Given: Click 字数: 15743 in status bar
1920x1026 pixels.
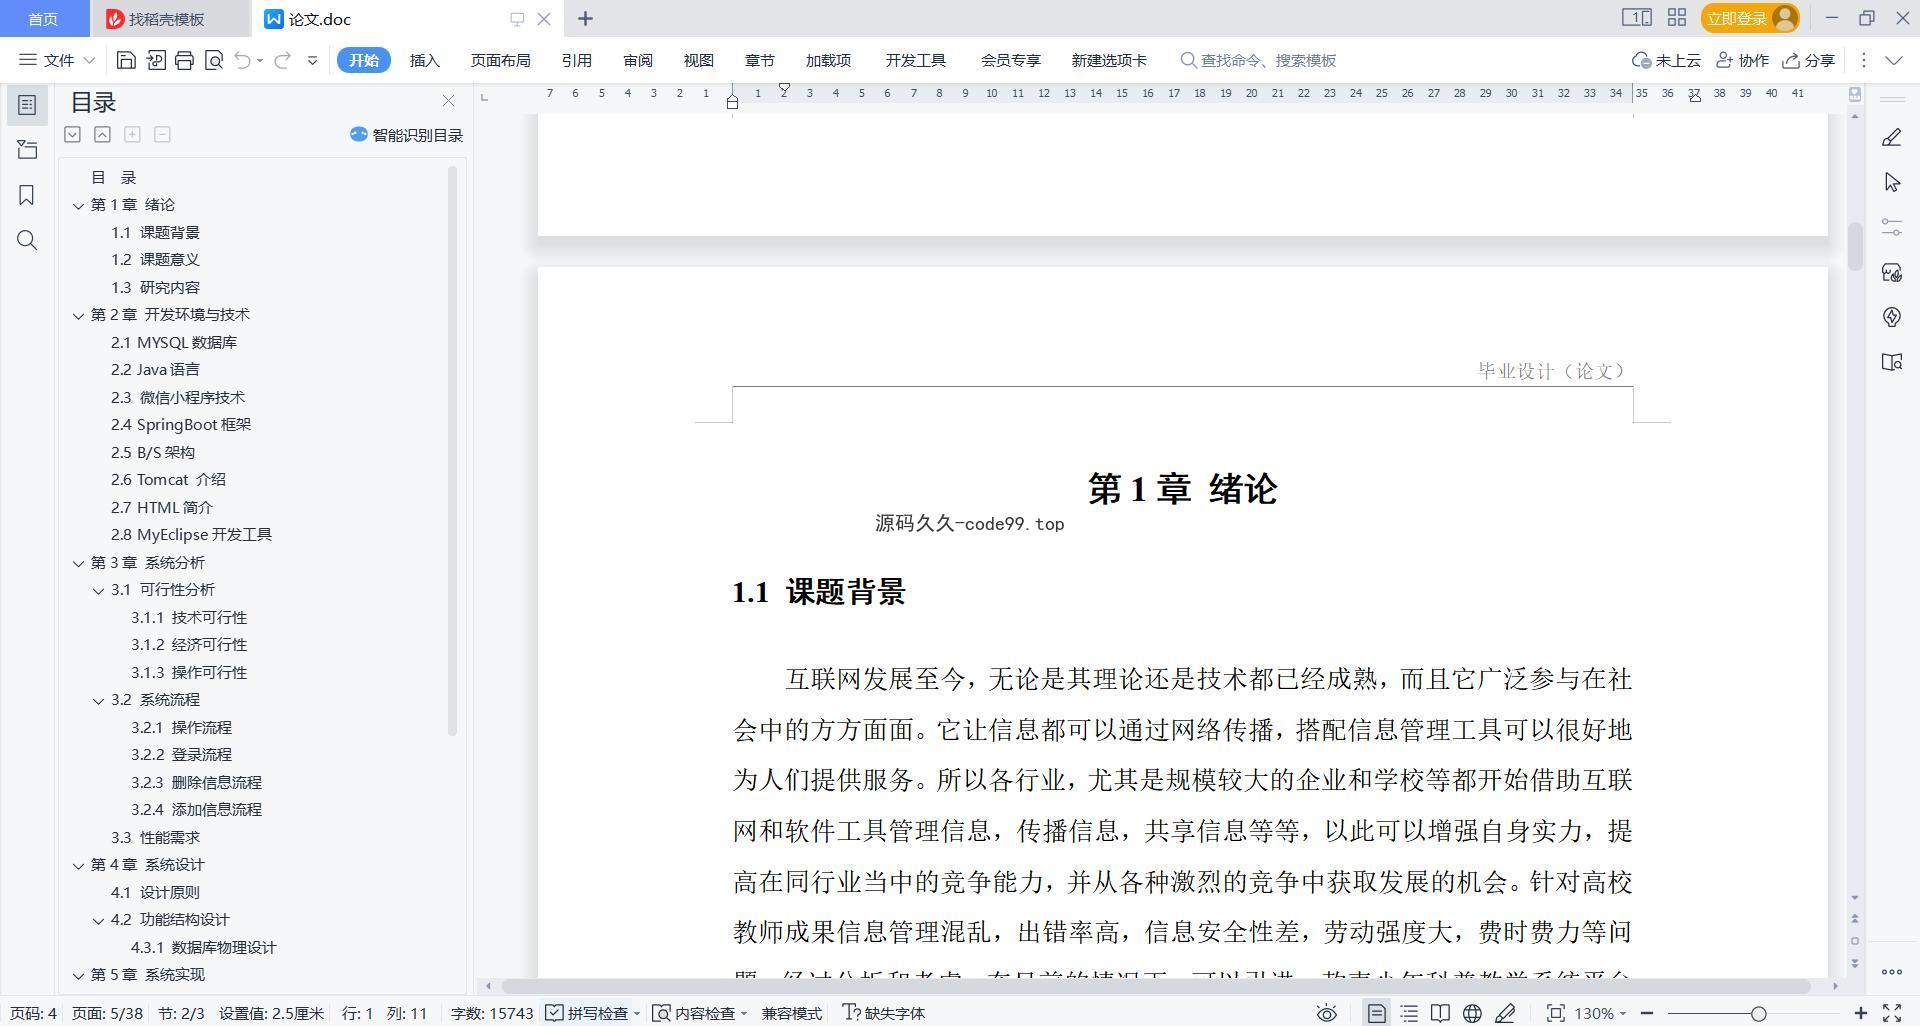Looking at the screenshot, I should pos(492,1013).
